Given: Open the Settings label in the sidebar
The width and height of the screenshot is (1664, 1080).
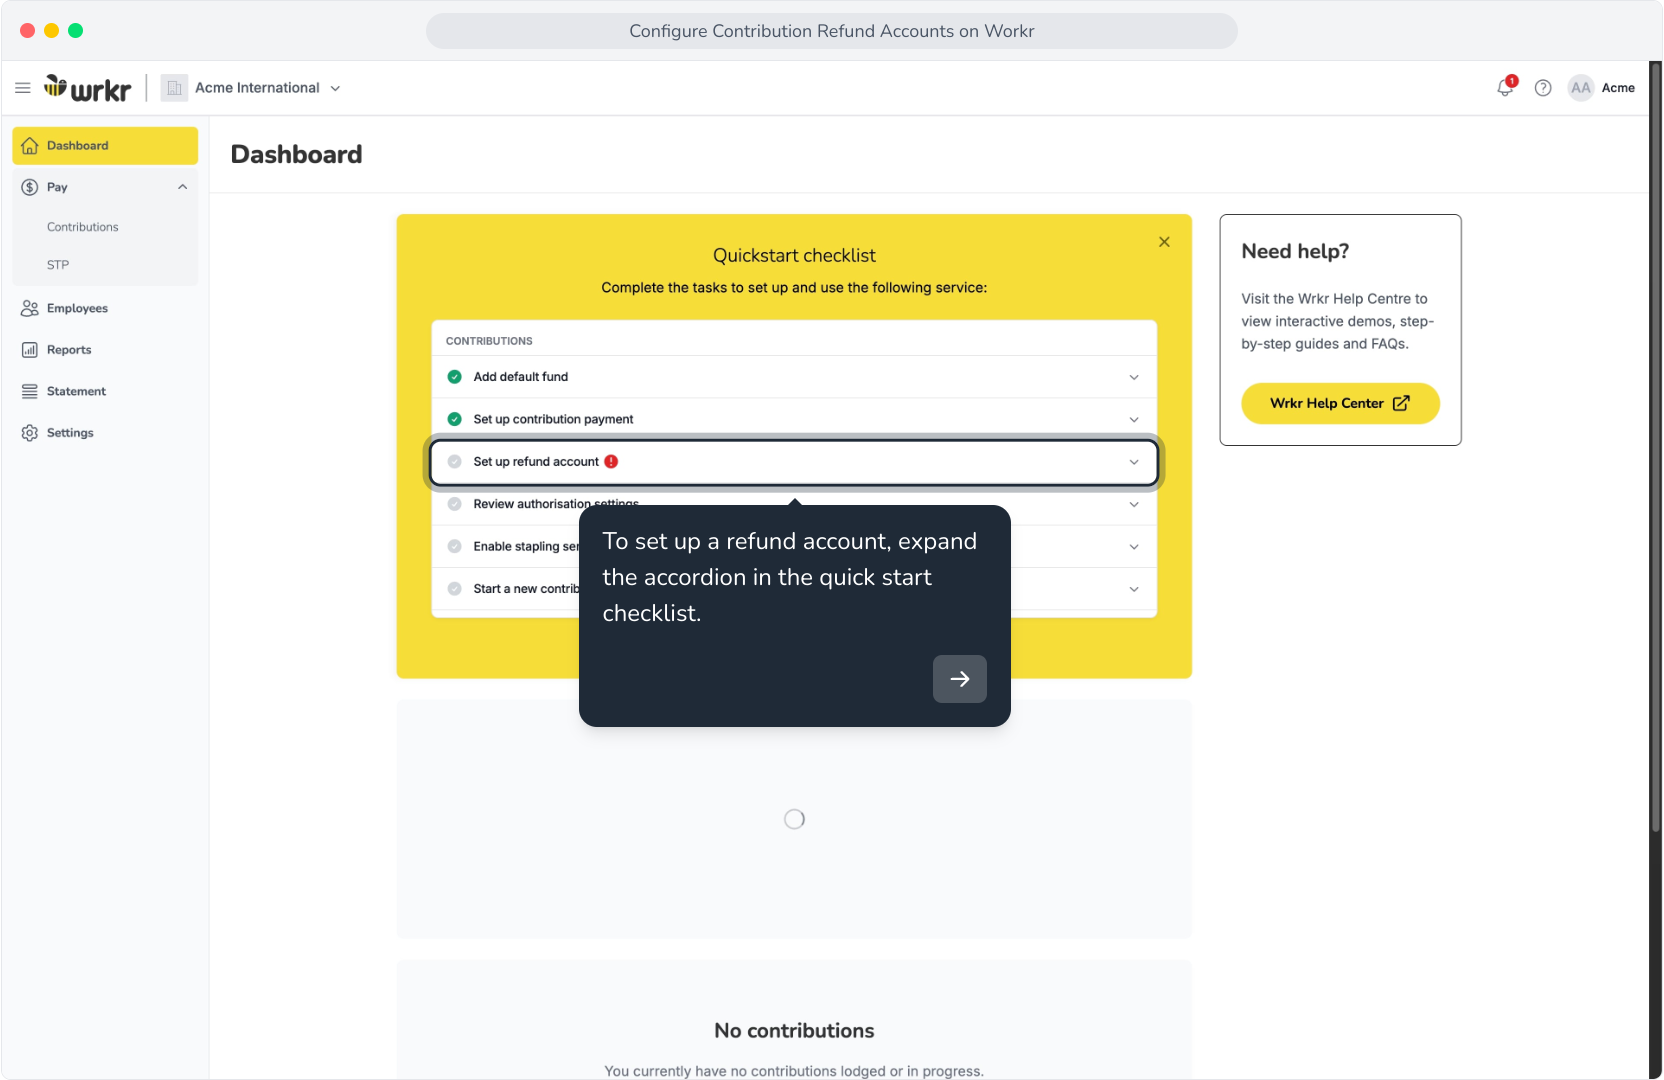Looking at the screenshot, I should [x=70, y=433].
